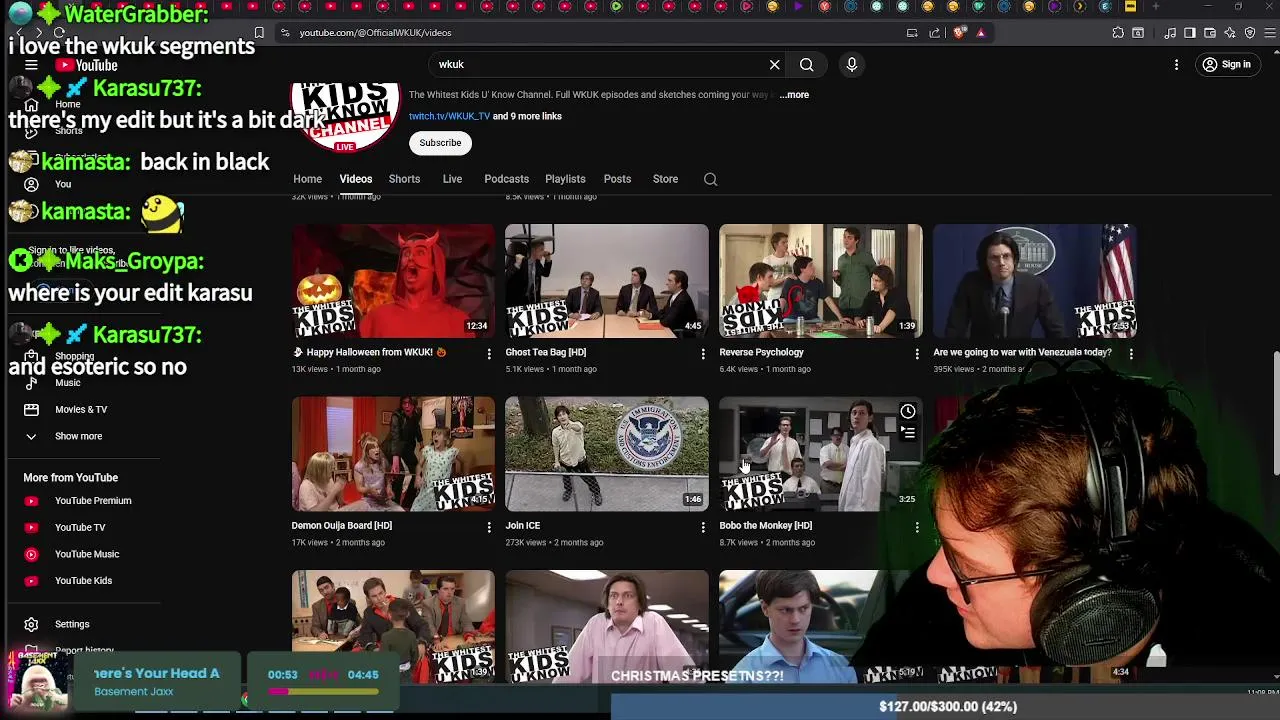Screen dimensions: 1280x720
Task: Click the page vertical scrollbar
Action: click(1275, 414)
